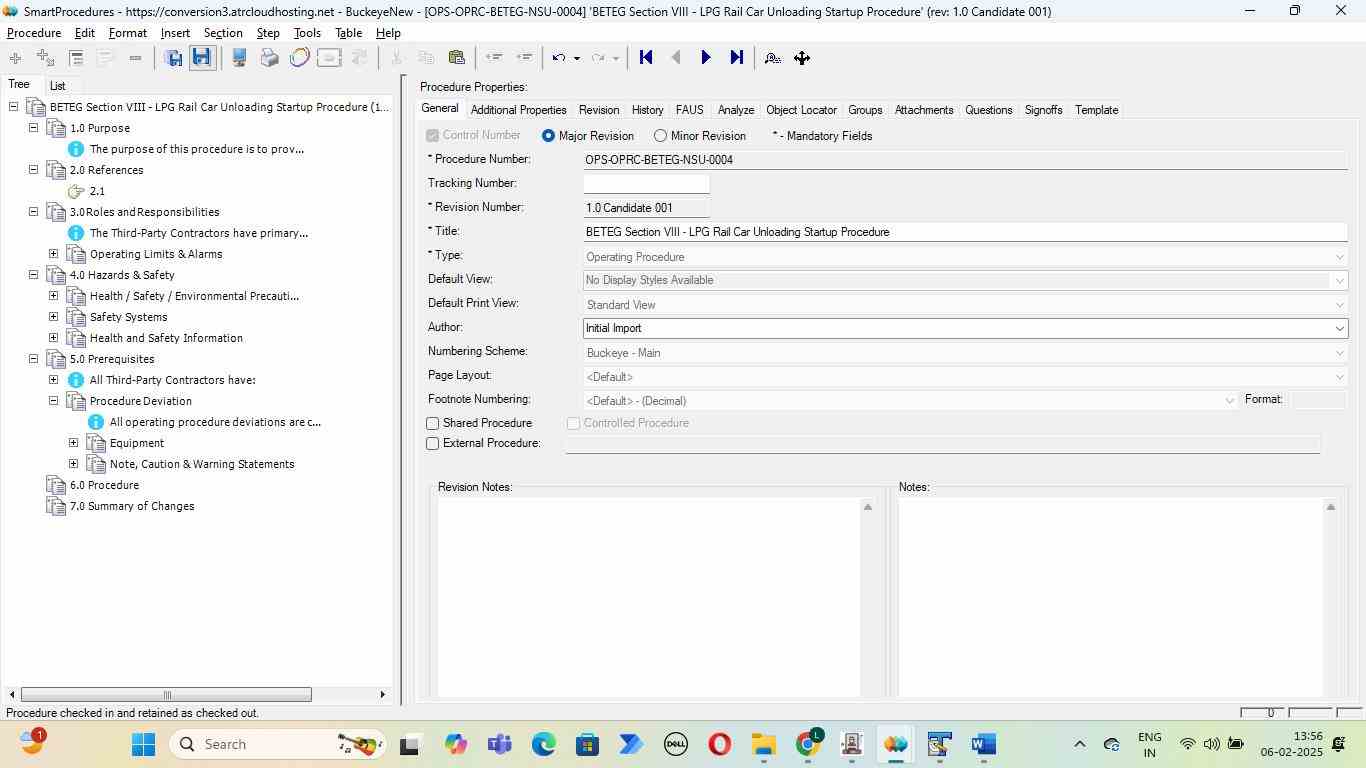The image size is (1366, 768).
Task: Go to first item using the skip-to-start arrow
Action: [646, 58]
